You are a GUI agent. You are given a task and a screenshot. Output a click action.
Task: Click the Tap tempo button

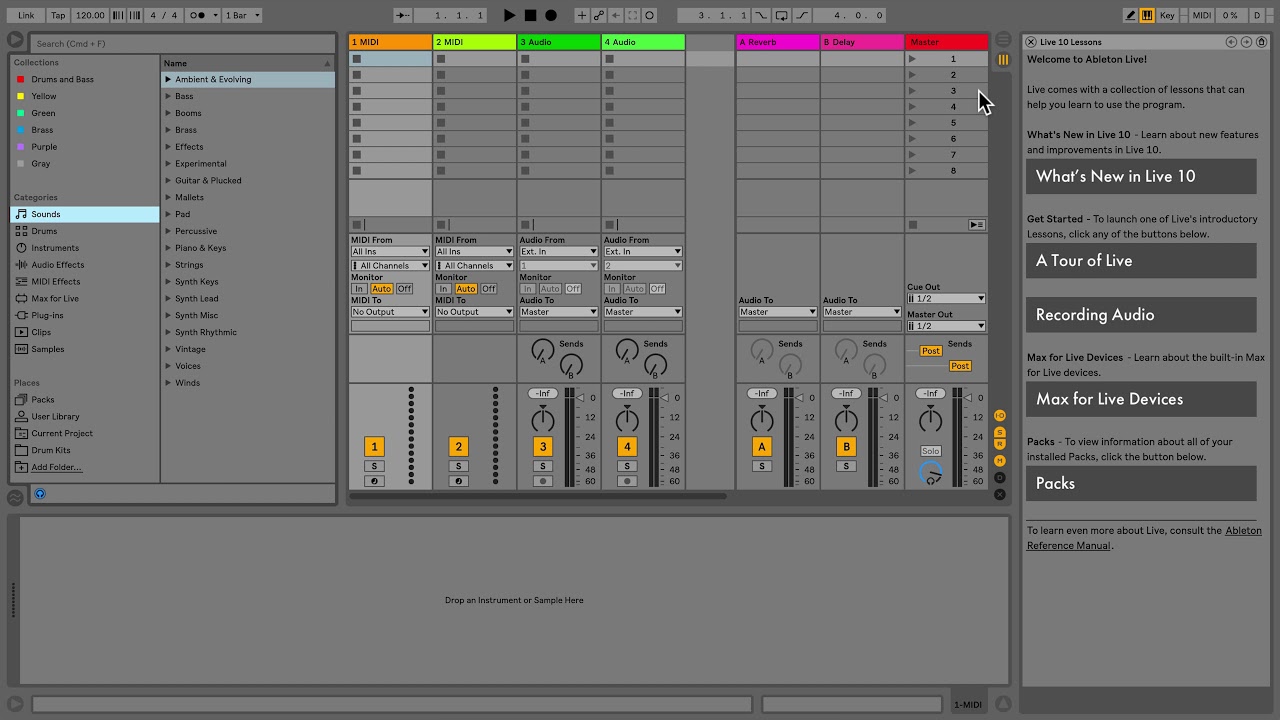(58, 15)
